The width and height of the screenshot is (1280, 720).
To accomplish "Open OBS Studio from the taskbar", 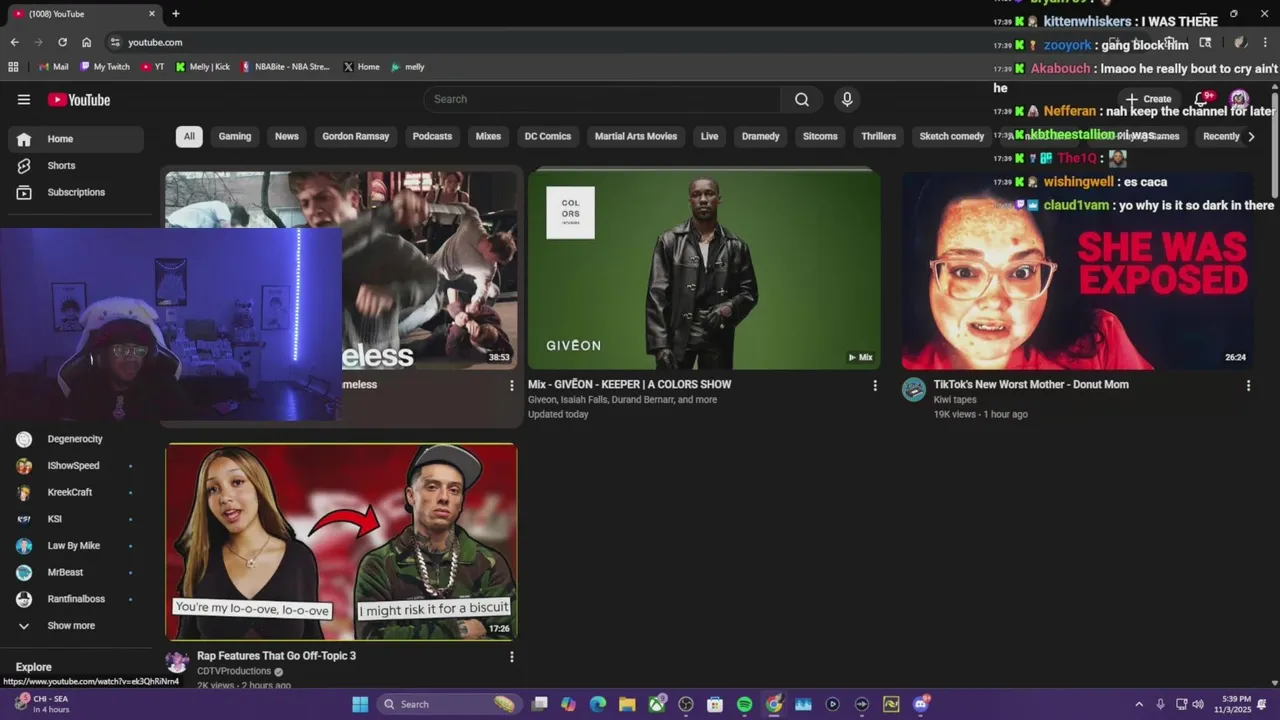I will [x=686, y=704].
